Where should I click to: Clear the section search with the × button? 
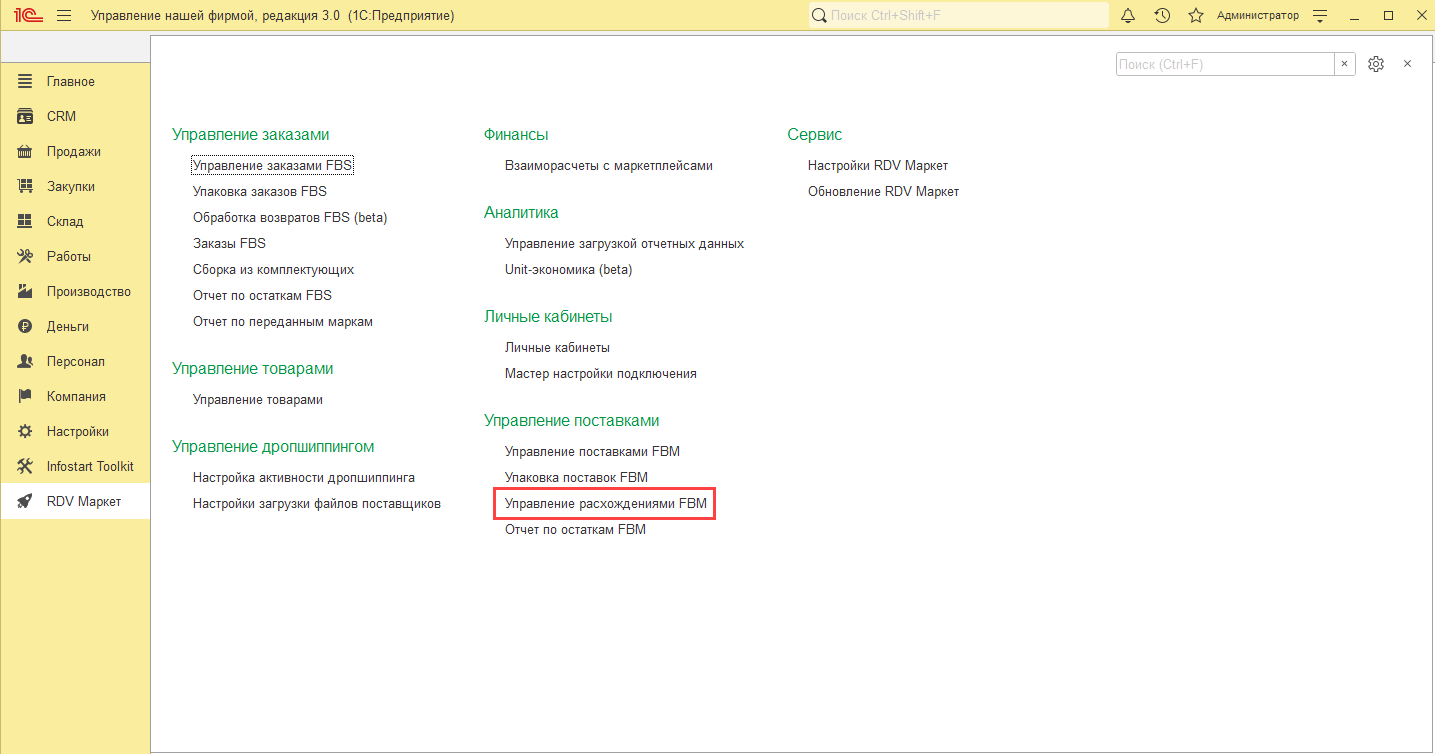1345,63
